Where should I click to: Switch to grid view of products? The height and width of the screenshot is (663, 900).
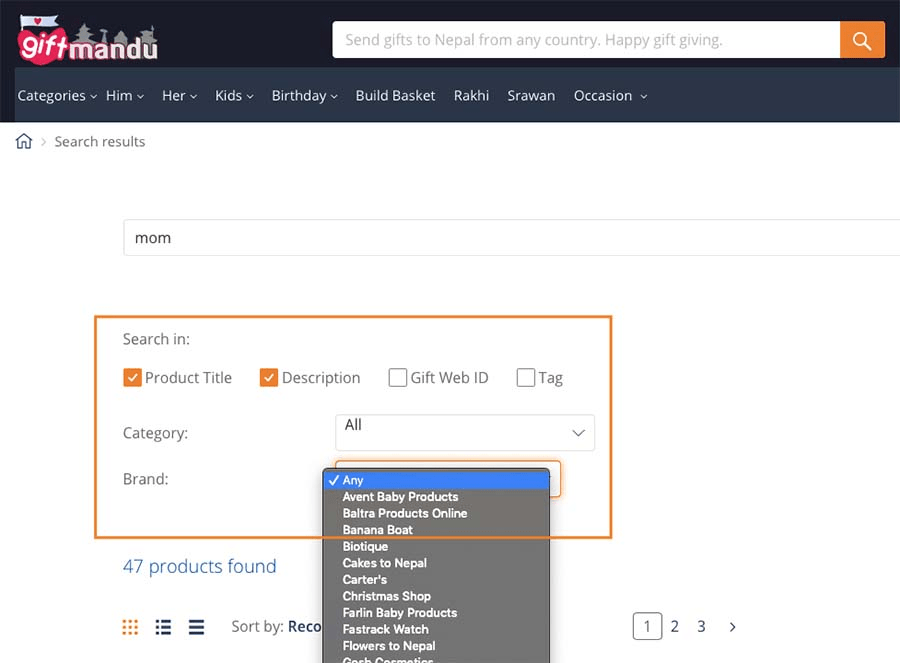pyautogui.click(x=129, y=627)
